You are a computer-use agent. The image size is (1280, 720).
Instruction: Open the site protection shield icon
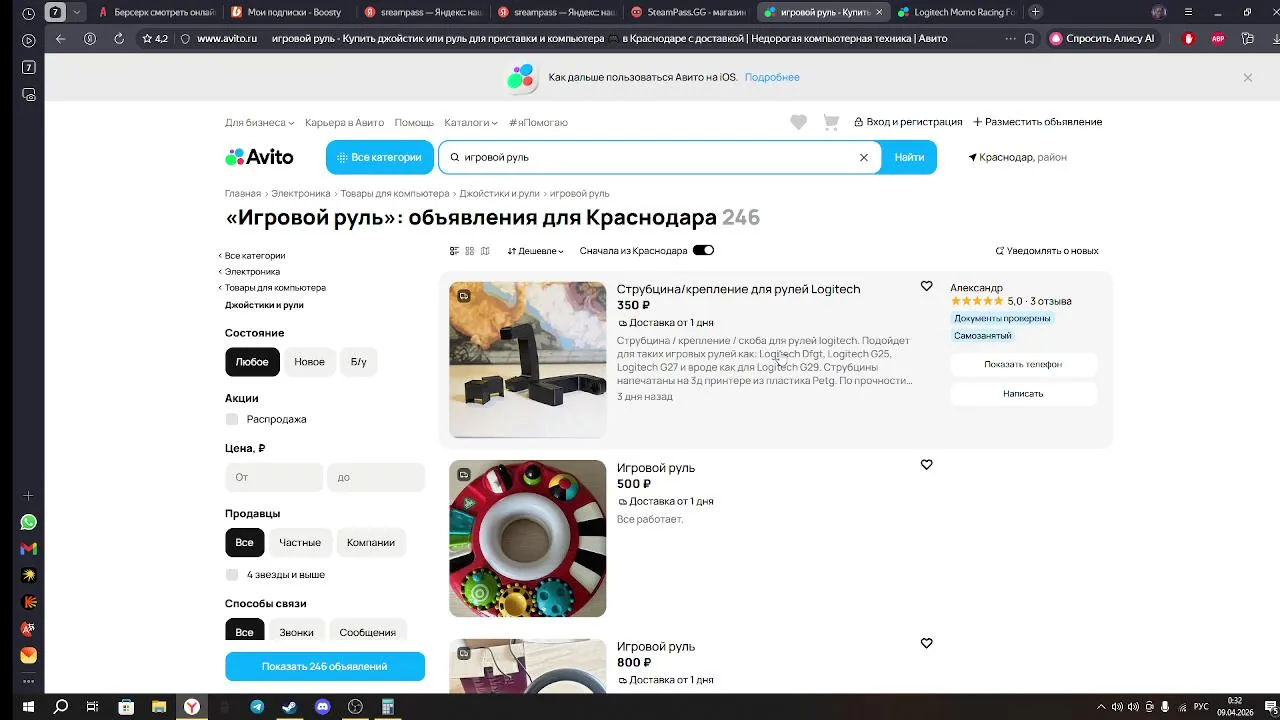tap(185, 38)
